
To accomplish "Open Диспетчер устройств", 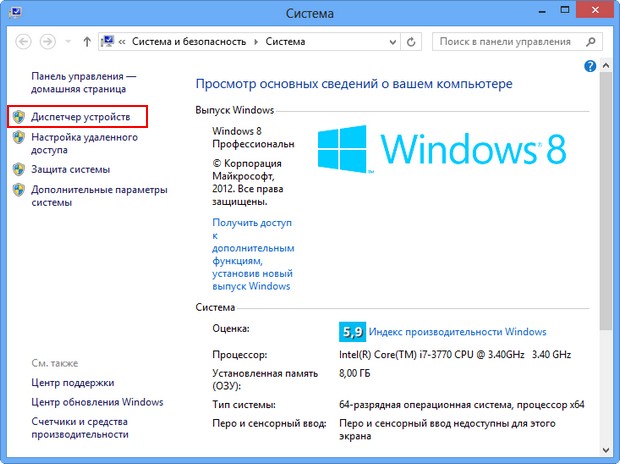I will (80, 117).
